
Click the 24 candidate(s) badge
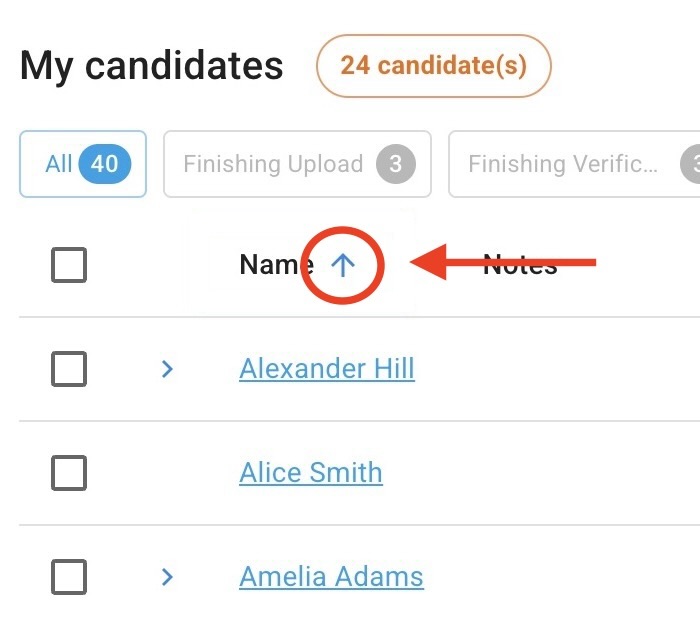[x=433, y=66]
